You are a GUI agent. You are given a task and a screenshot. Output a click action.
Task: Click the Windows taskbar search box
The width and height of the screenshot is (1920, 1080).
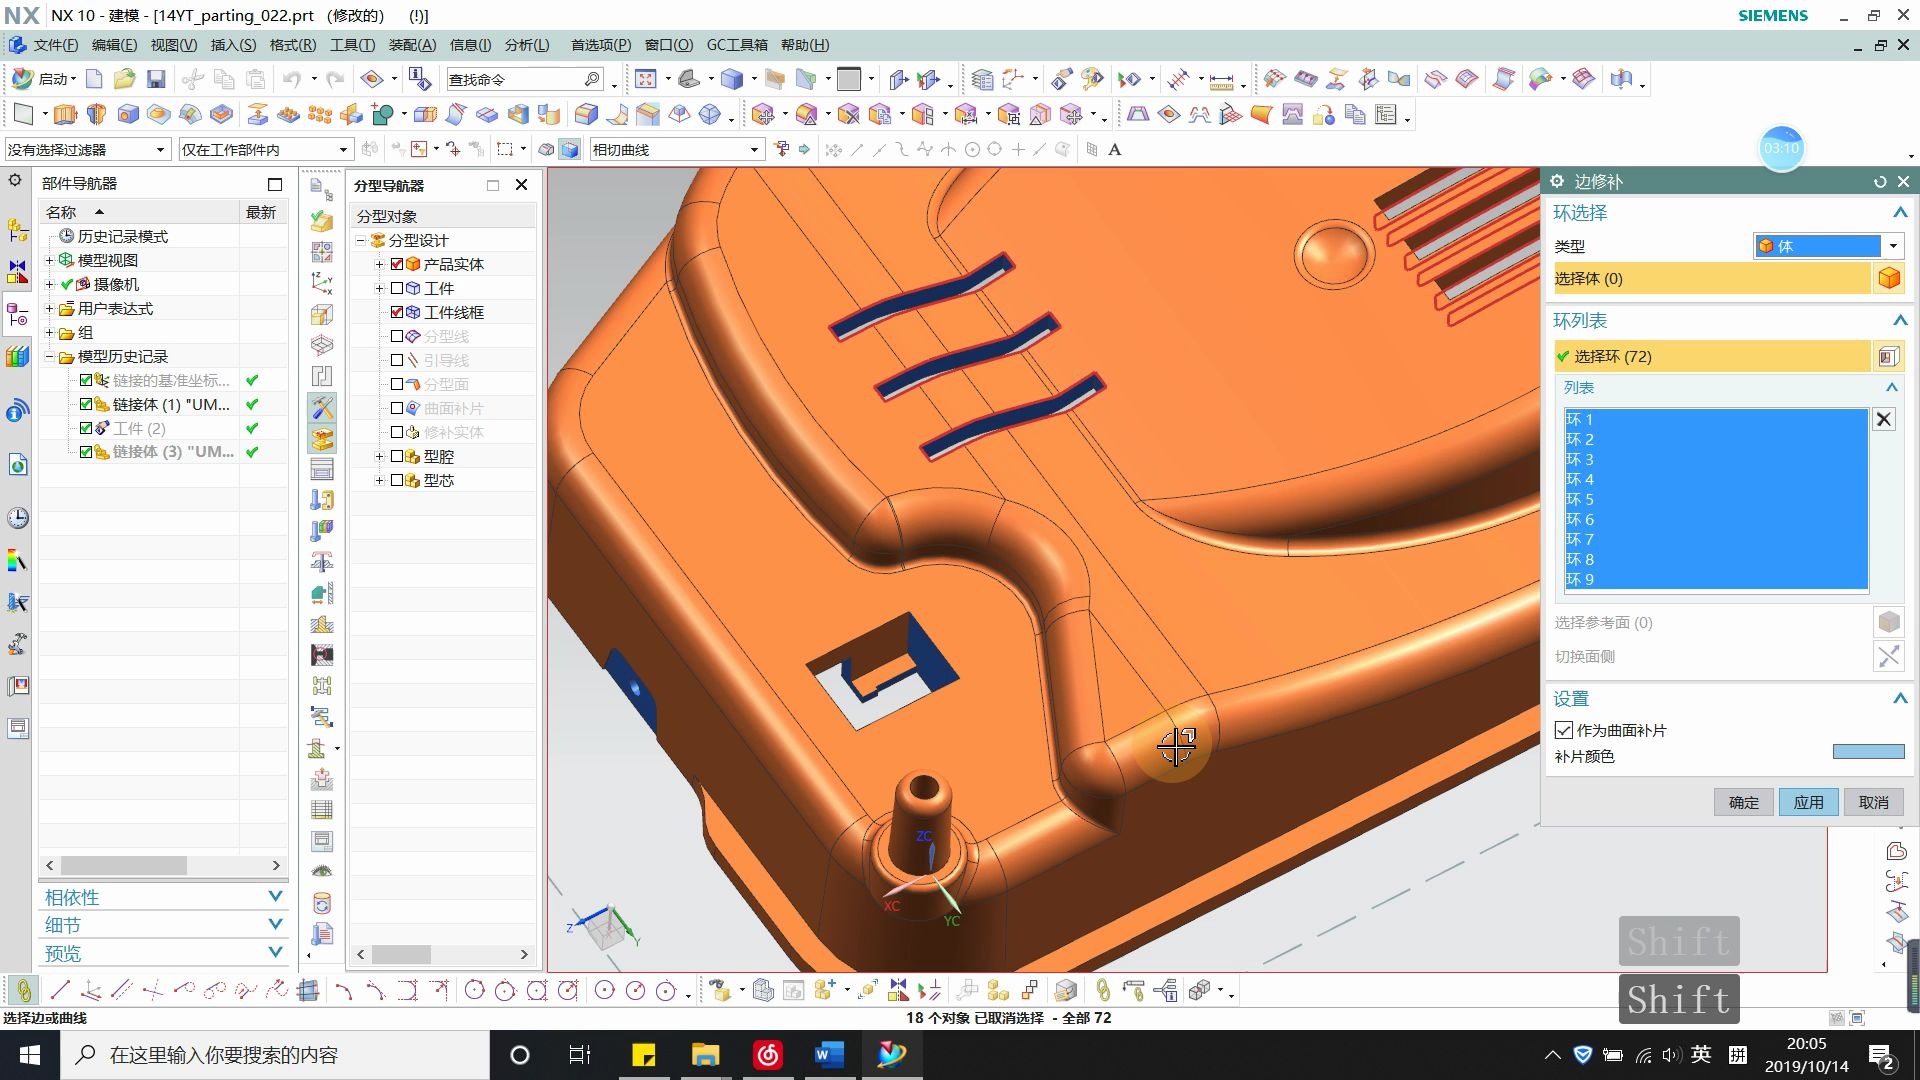tap(275, 1055)
